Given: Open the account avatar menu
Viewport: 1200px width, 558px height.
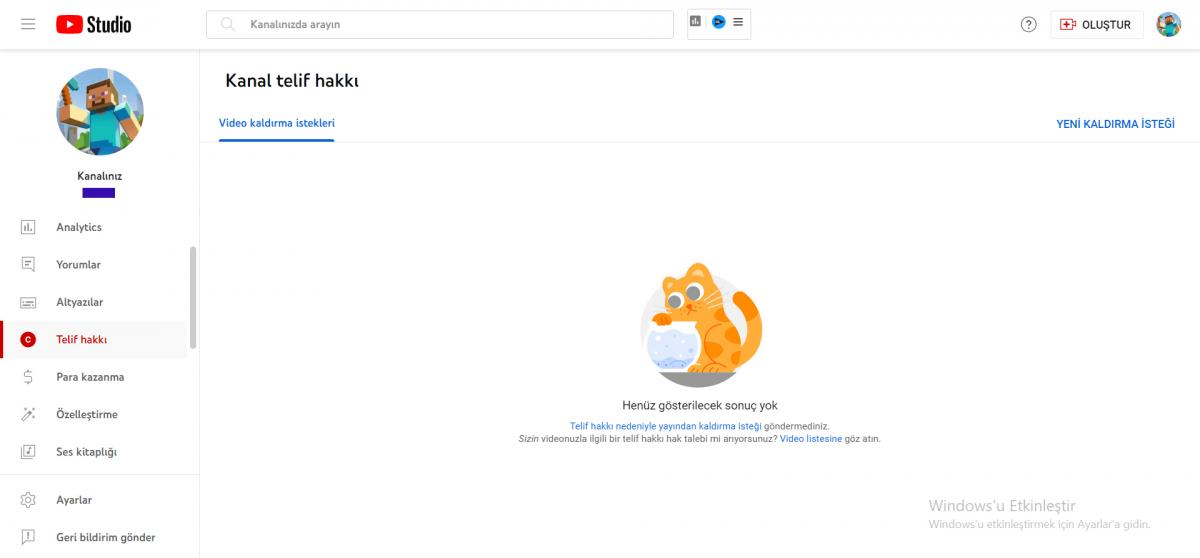Looking at the screenshot, I should [x=1168, y=25].
